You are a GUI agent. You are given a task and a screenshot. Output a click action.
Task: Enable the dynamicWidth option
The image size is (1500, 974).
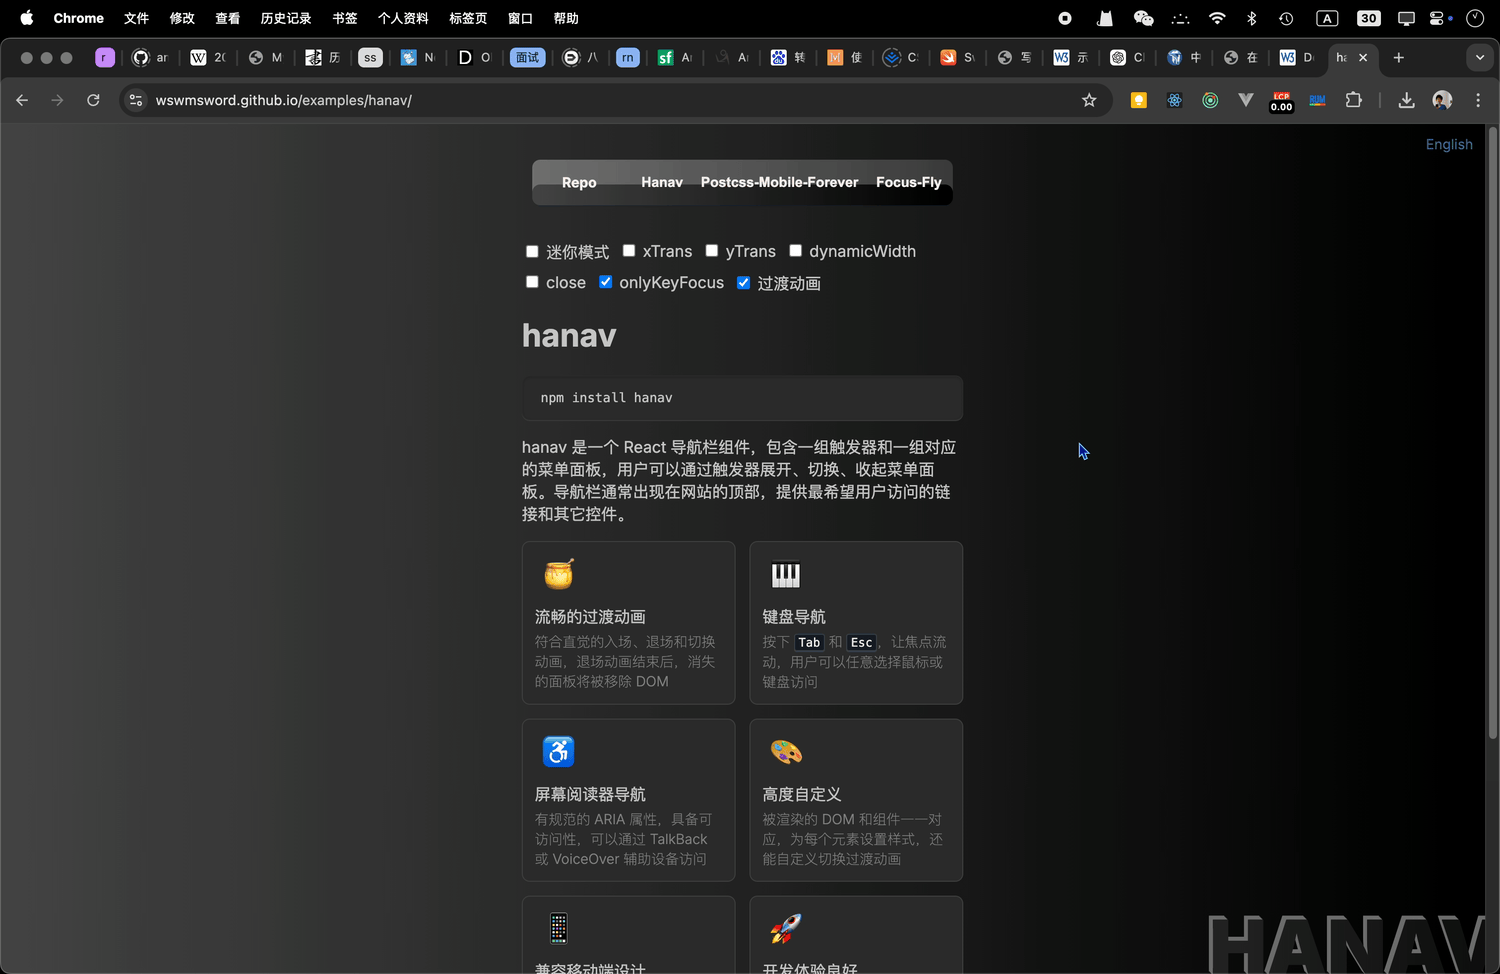(x=795, y=250)
